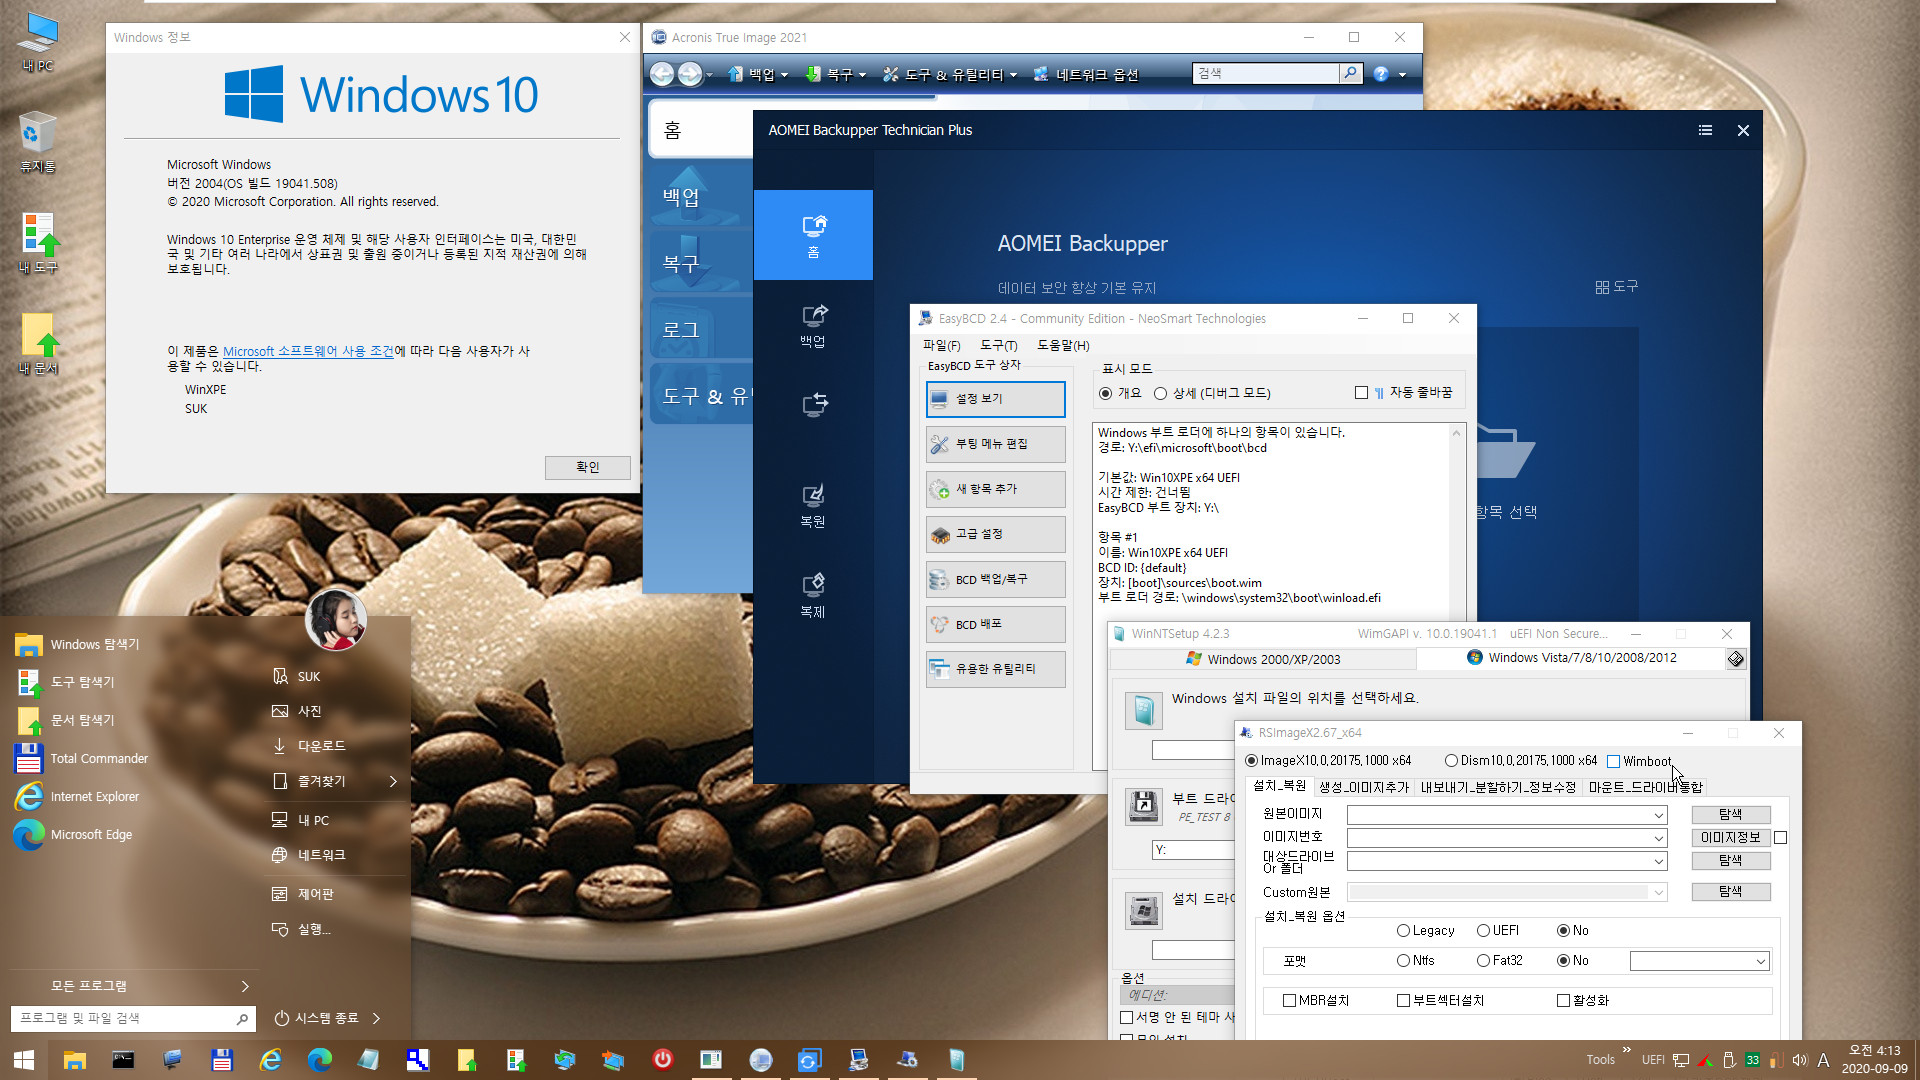Image resolution: width=1920 pixels, height=1080 pixels.
Task: Click the Windows Start button on taskbar
Action: click(24, 1060)
